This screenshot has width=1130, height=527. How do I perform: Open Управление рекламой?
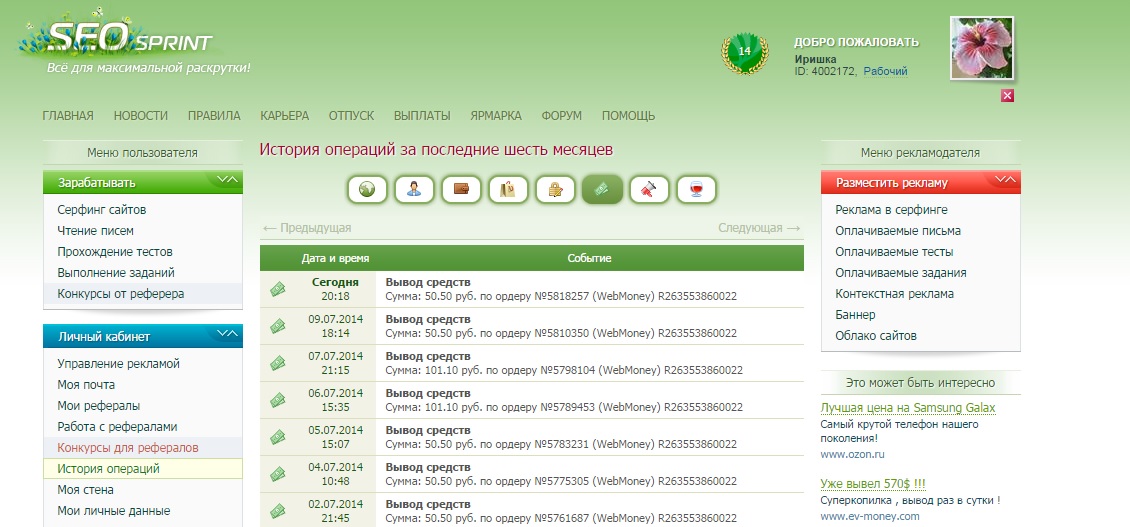[118, 363]
